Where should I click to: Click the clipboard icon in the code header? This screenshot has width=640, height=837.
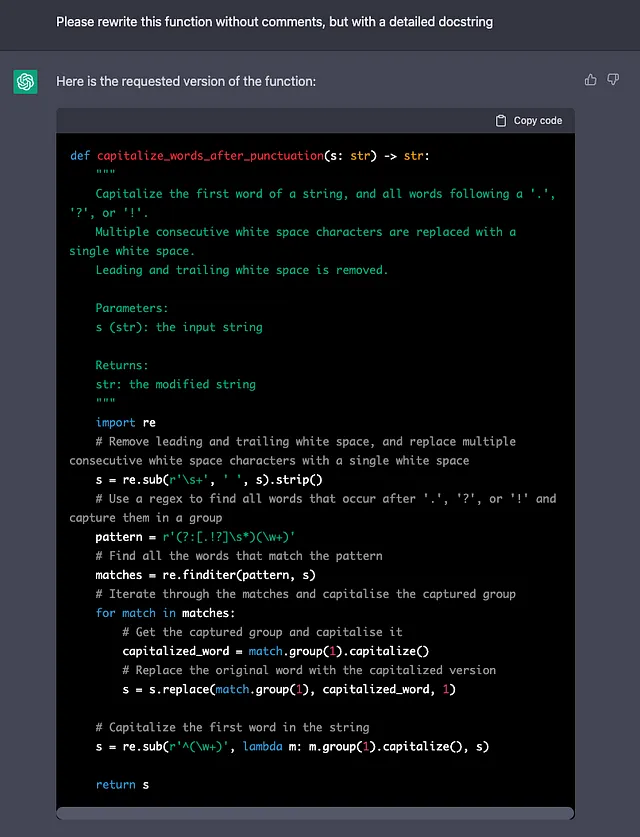click(501, 121)
